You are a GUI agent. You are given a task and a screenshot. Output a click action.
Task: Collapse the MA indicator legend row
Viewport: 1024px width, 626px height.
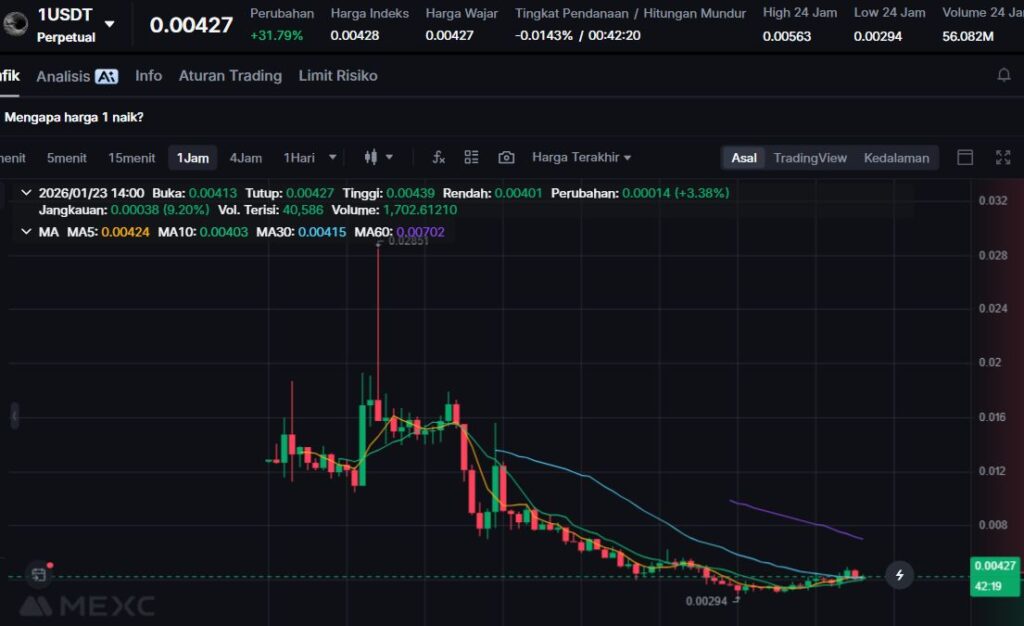25,232
